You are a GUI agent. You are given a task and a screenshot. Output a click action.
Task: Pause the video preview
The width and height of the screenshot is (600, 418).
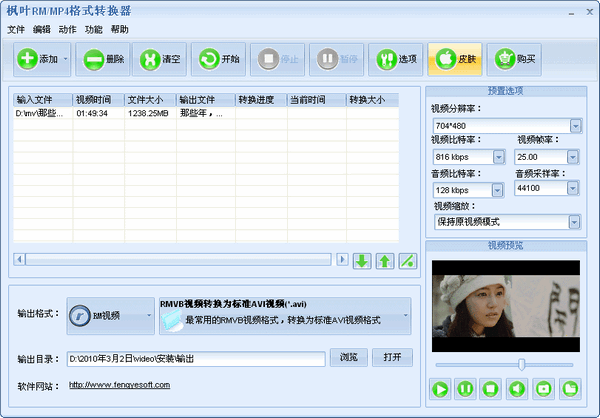click(466, 388)
